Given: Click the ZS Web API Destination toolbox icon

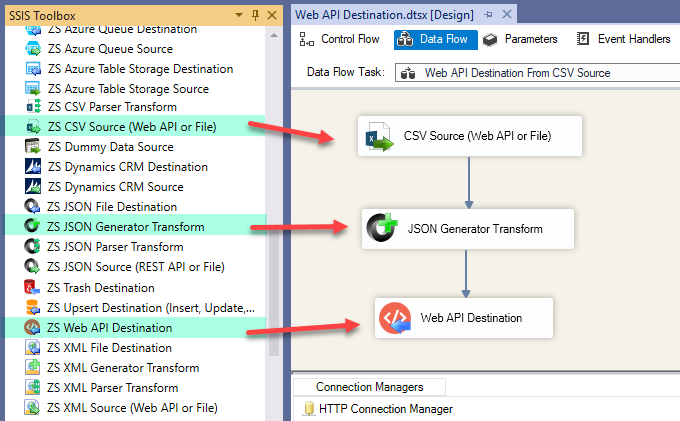Looking at the screenshot, I should click(32, 327).
